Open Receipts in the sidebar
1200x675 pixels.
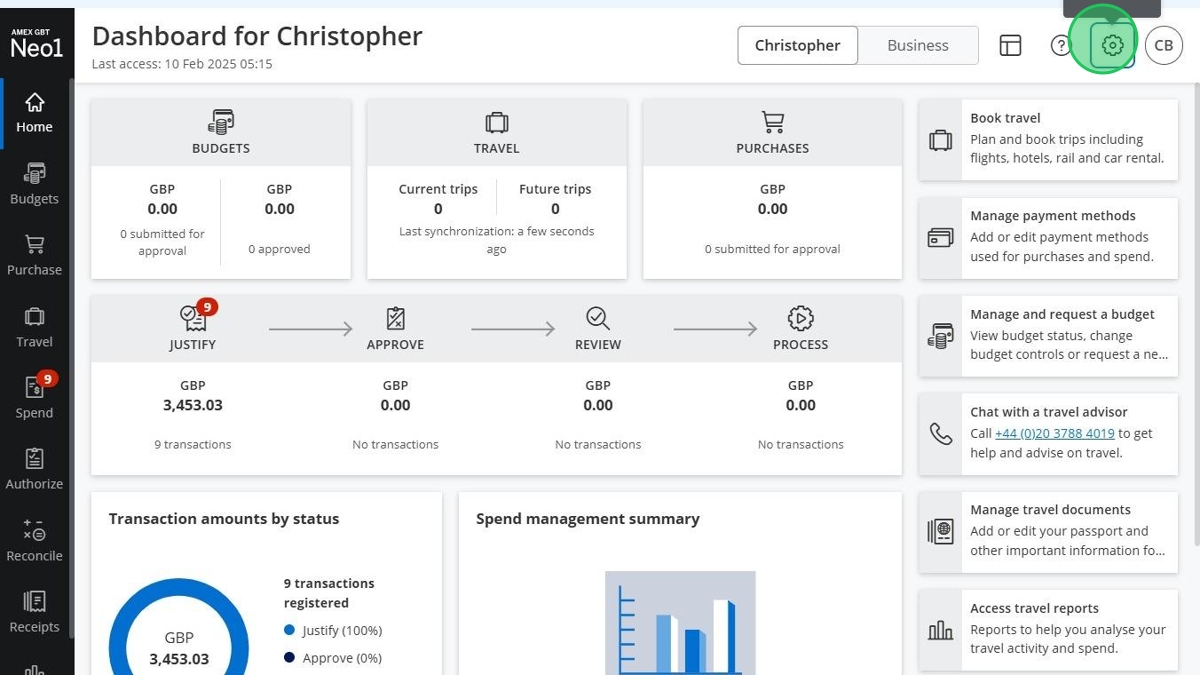34,612
